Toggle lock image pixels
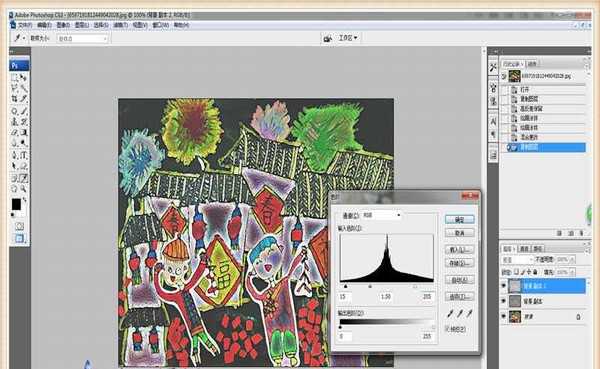The width and height of the screenshot is (600, 369). point(523,272)
